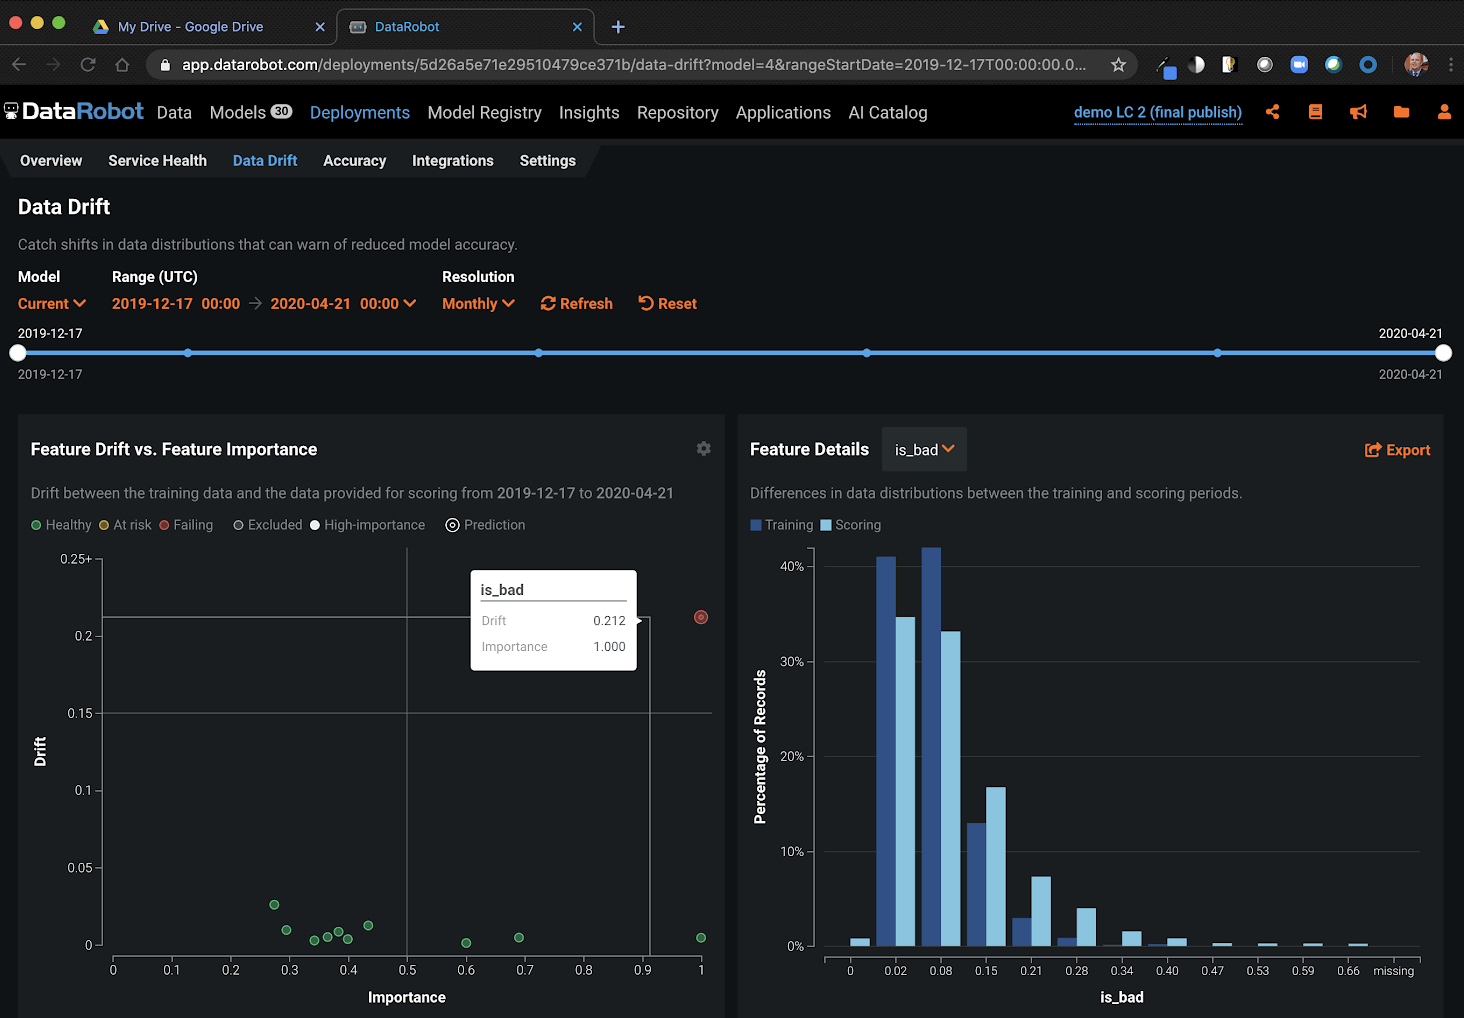This screenshot has height=1018, width=1464.
Task: Close the My Drive browser tab
Action: point(320,27)
